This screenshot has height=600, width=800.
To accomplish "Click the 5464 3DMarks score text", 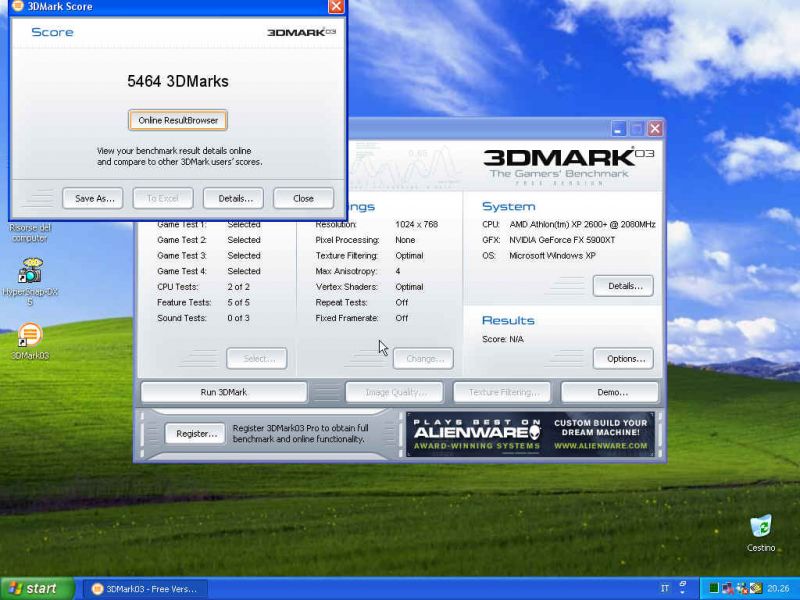I will [178, 81].
